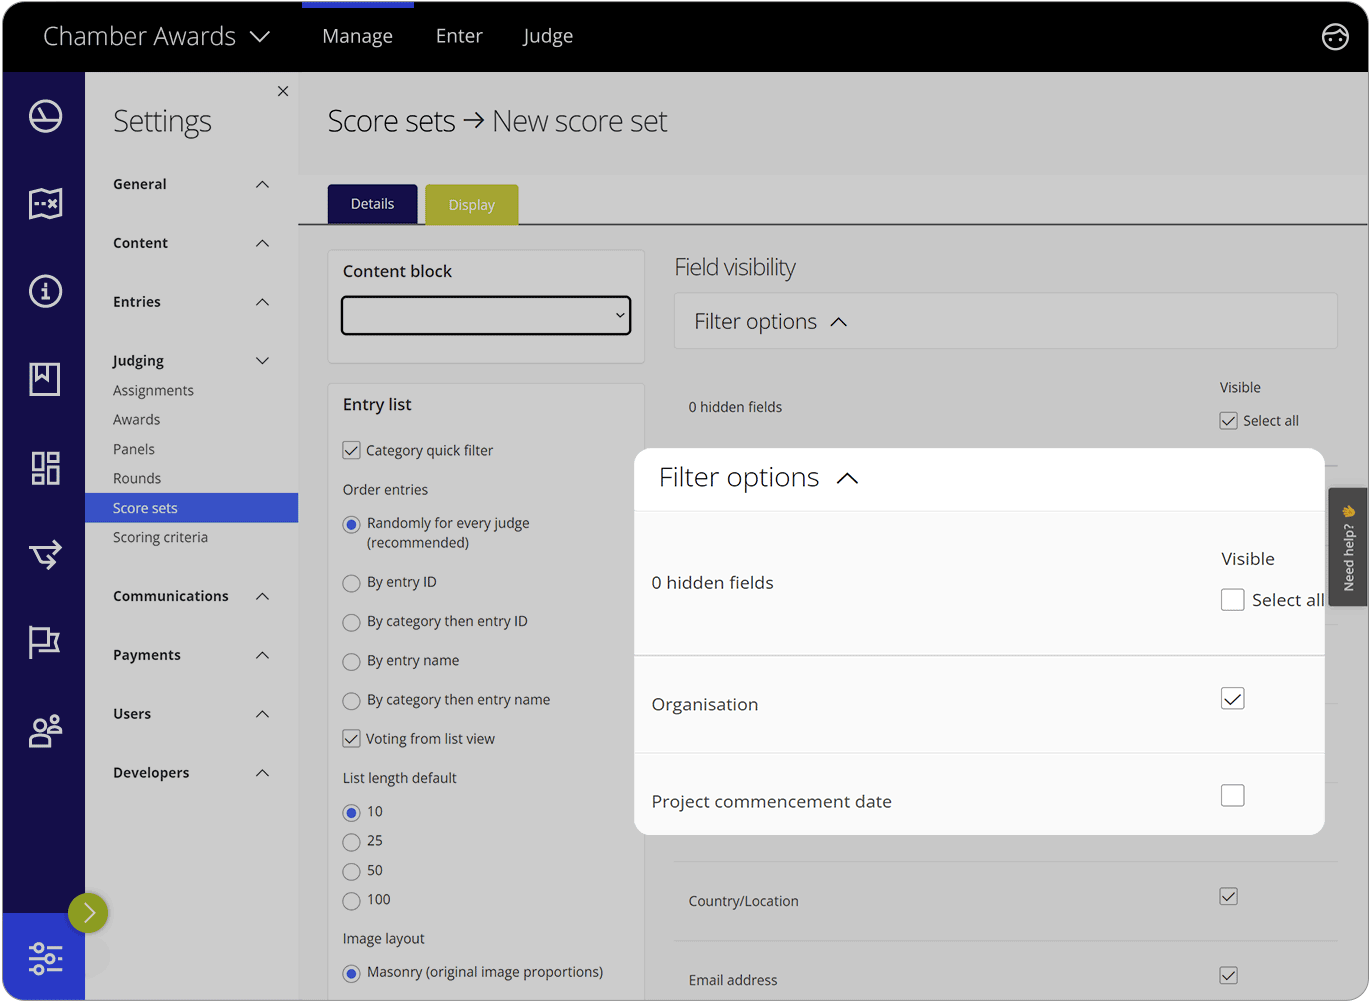Screen dimensions: 1370x1006
Task: Select the By entry name ordering option
Action: [x=351, y=661]
